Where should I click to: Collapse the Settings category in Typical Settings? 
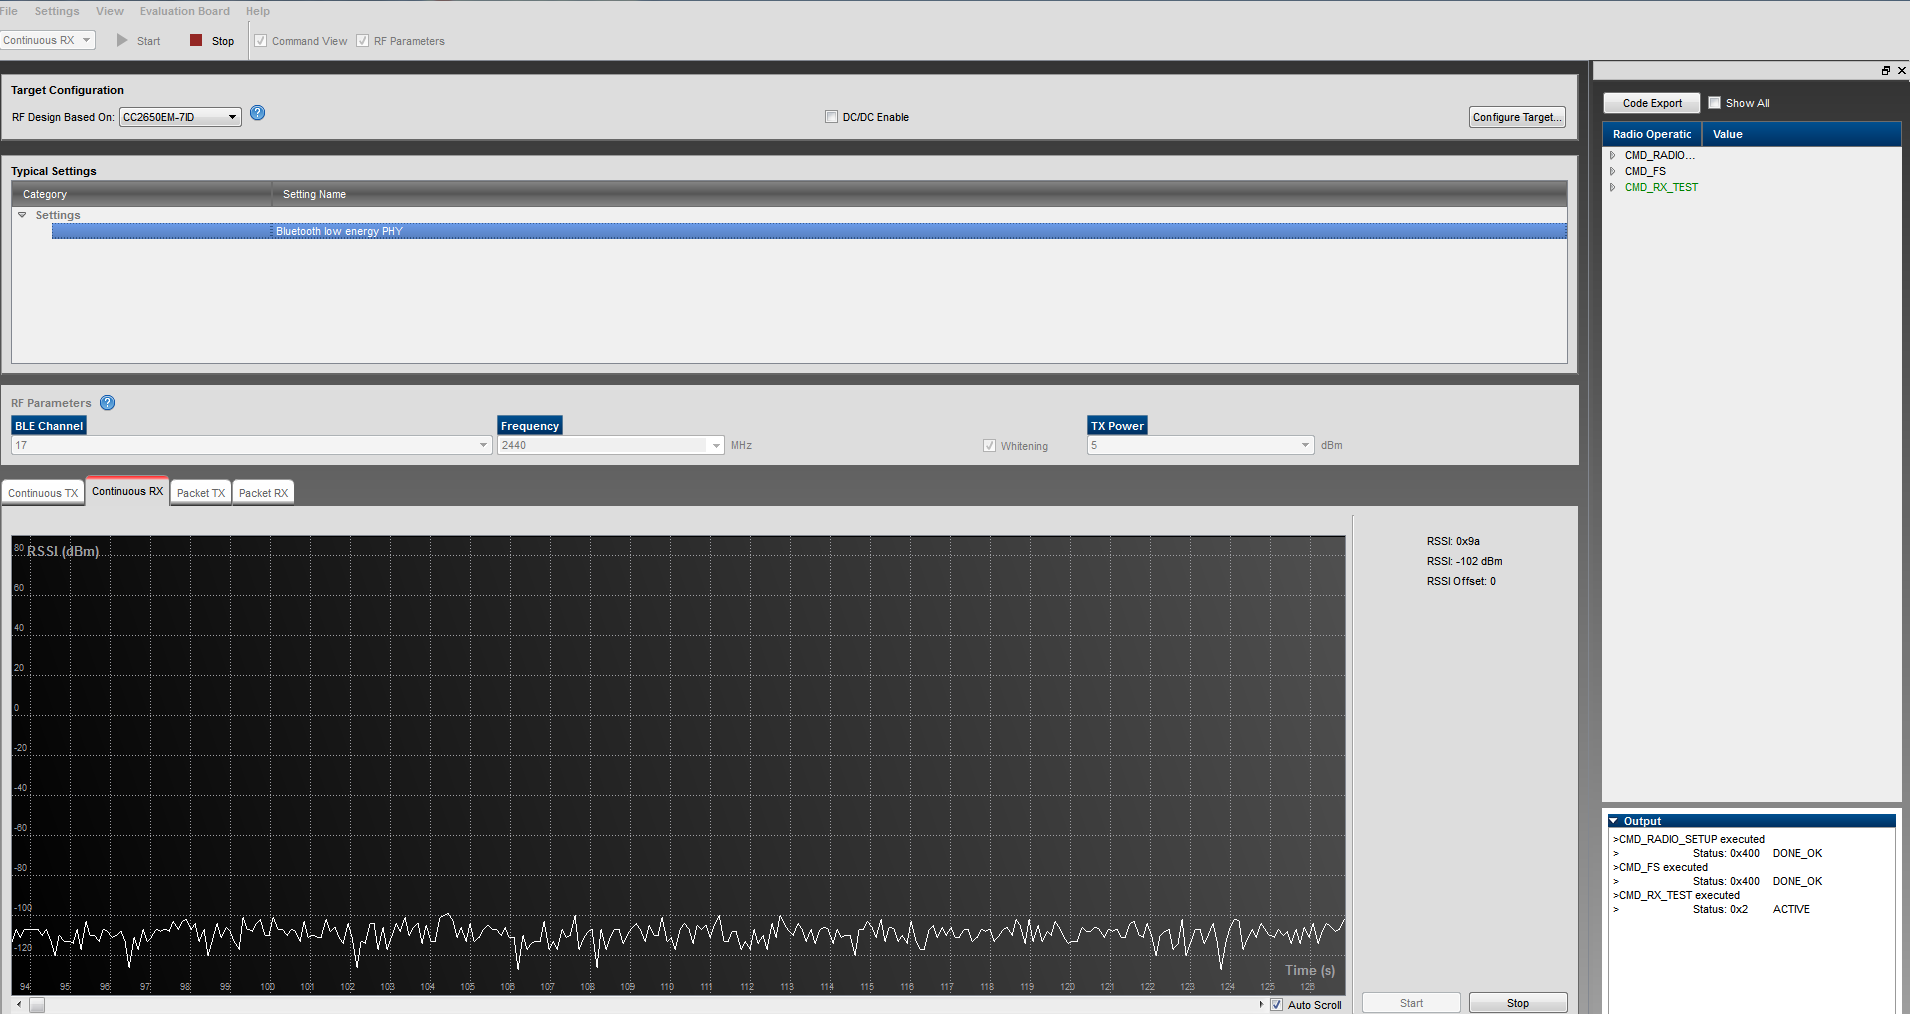click(22, 215)
